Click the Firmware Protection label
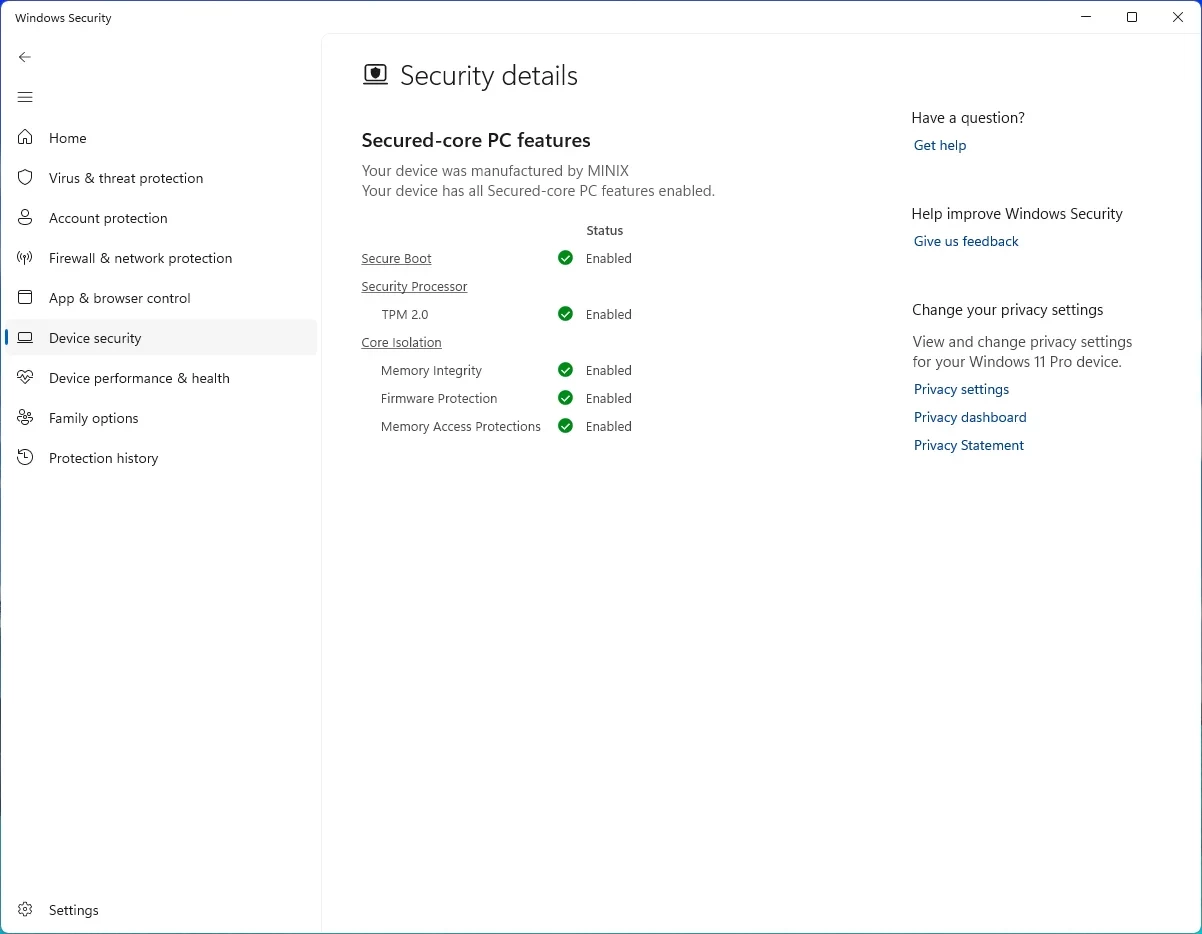This screenshot has width=1202, height=934. [439, 398]
